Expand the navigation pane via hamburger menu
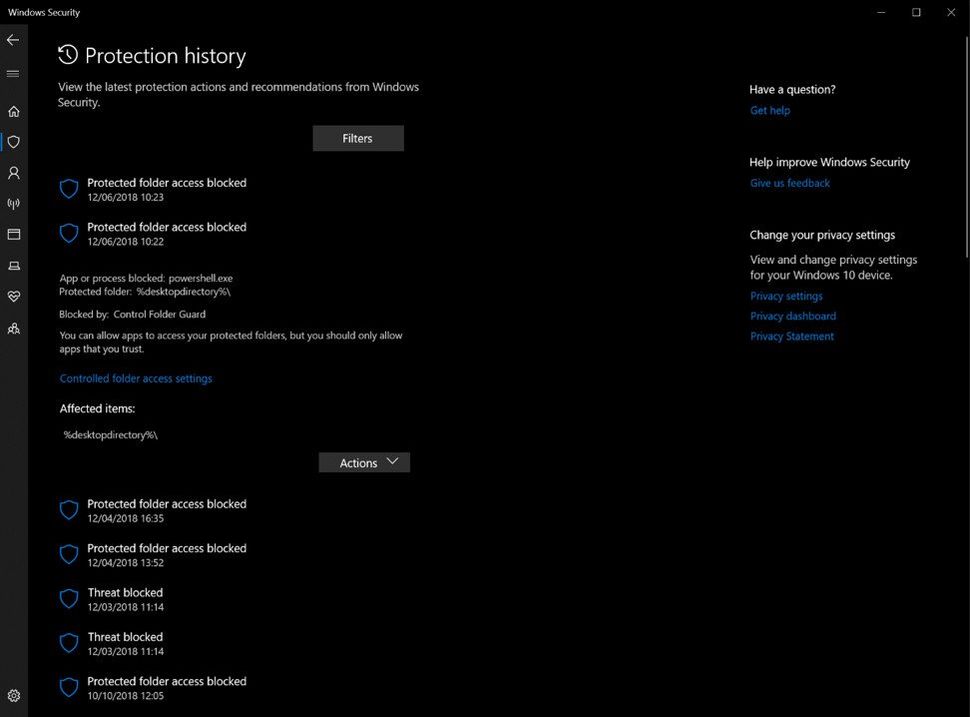This screenshot has width=970, height=717. [13, 72]
